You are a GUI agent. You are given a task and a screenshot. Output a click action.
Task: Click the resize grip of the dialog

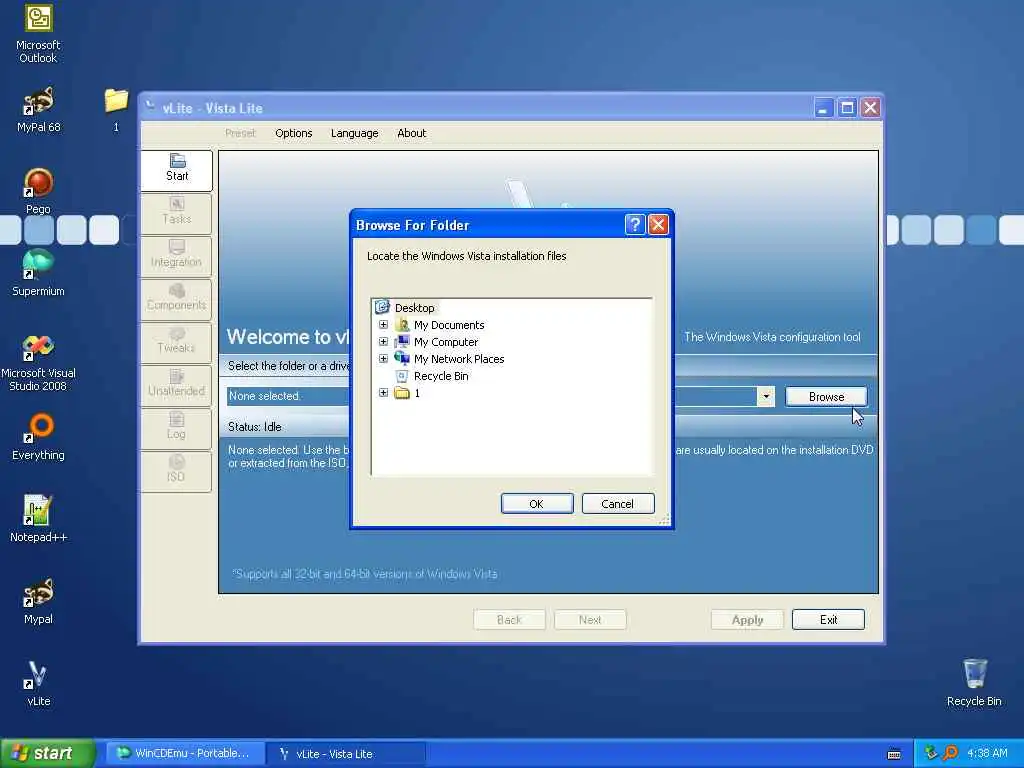click(x=665, y=520)
